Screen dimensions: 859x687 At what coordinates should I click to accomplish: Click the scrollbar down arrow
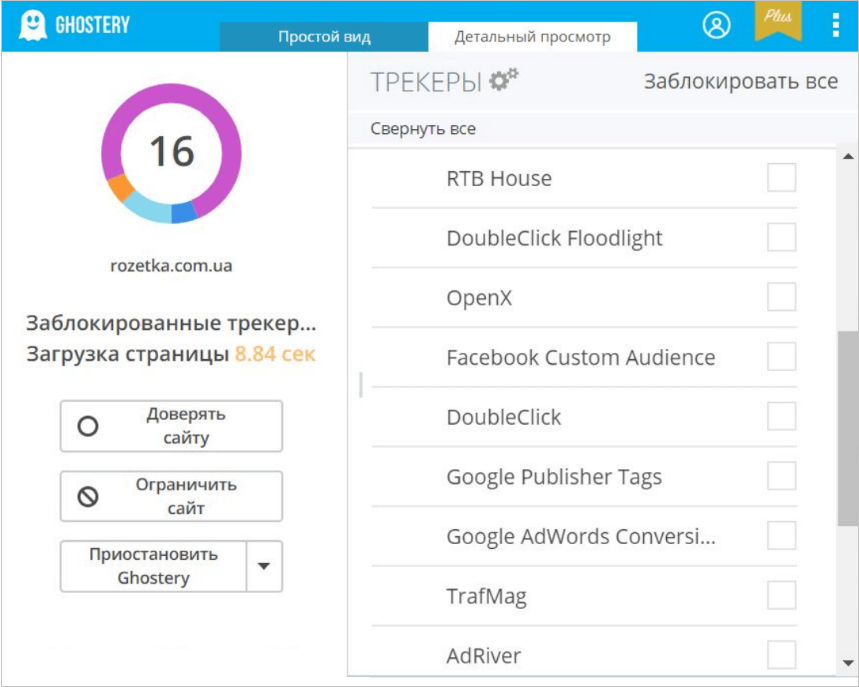tap(848, 663)
